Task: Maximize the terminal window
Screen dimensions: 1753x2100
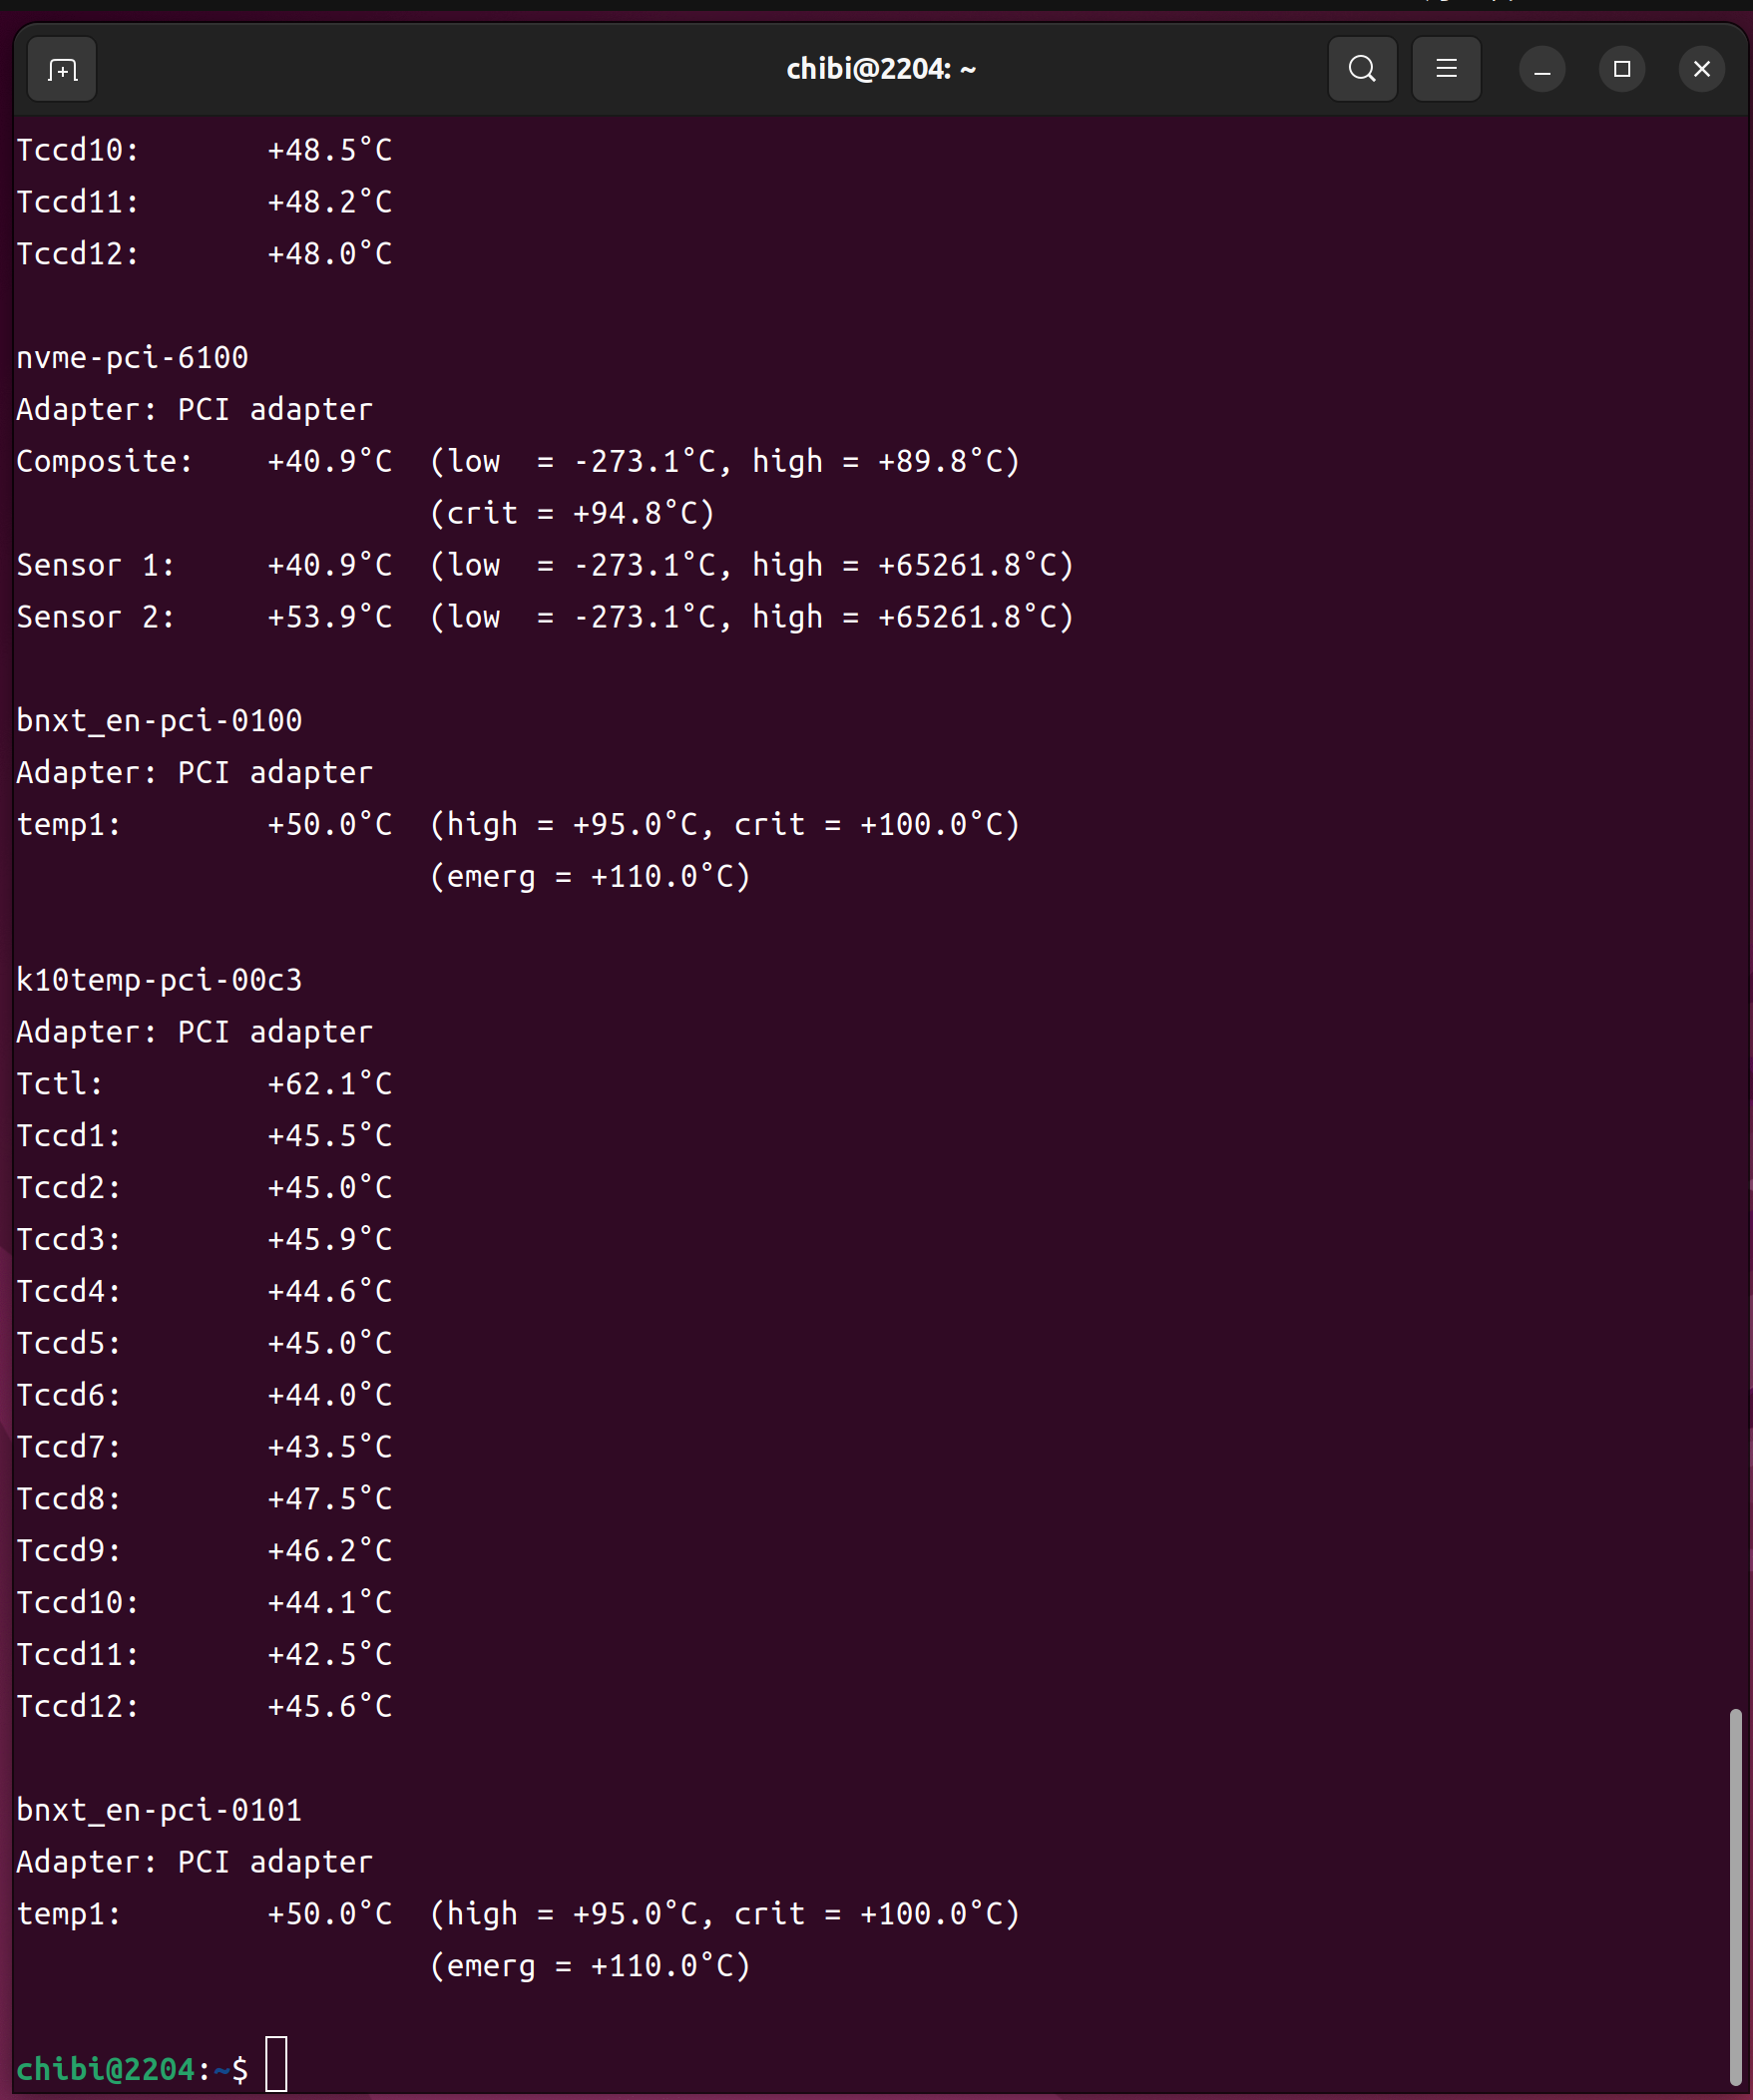Action: (1621, 69)
